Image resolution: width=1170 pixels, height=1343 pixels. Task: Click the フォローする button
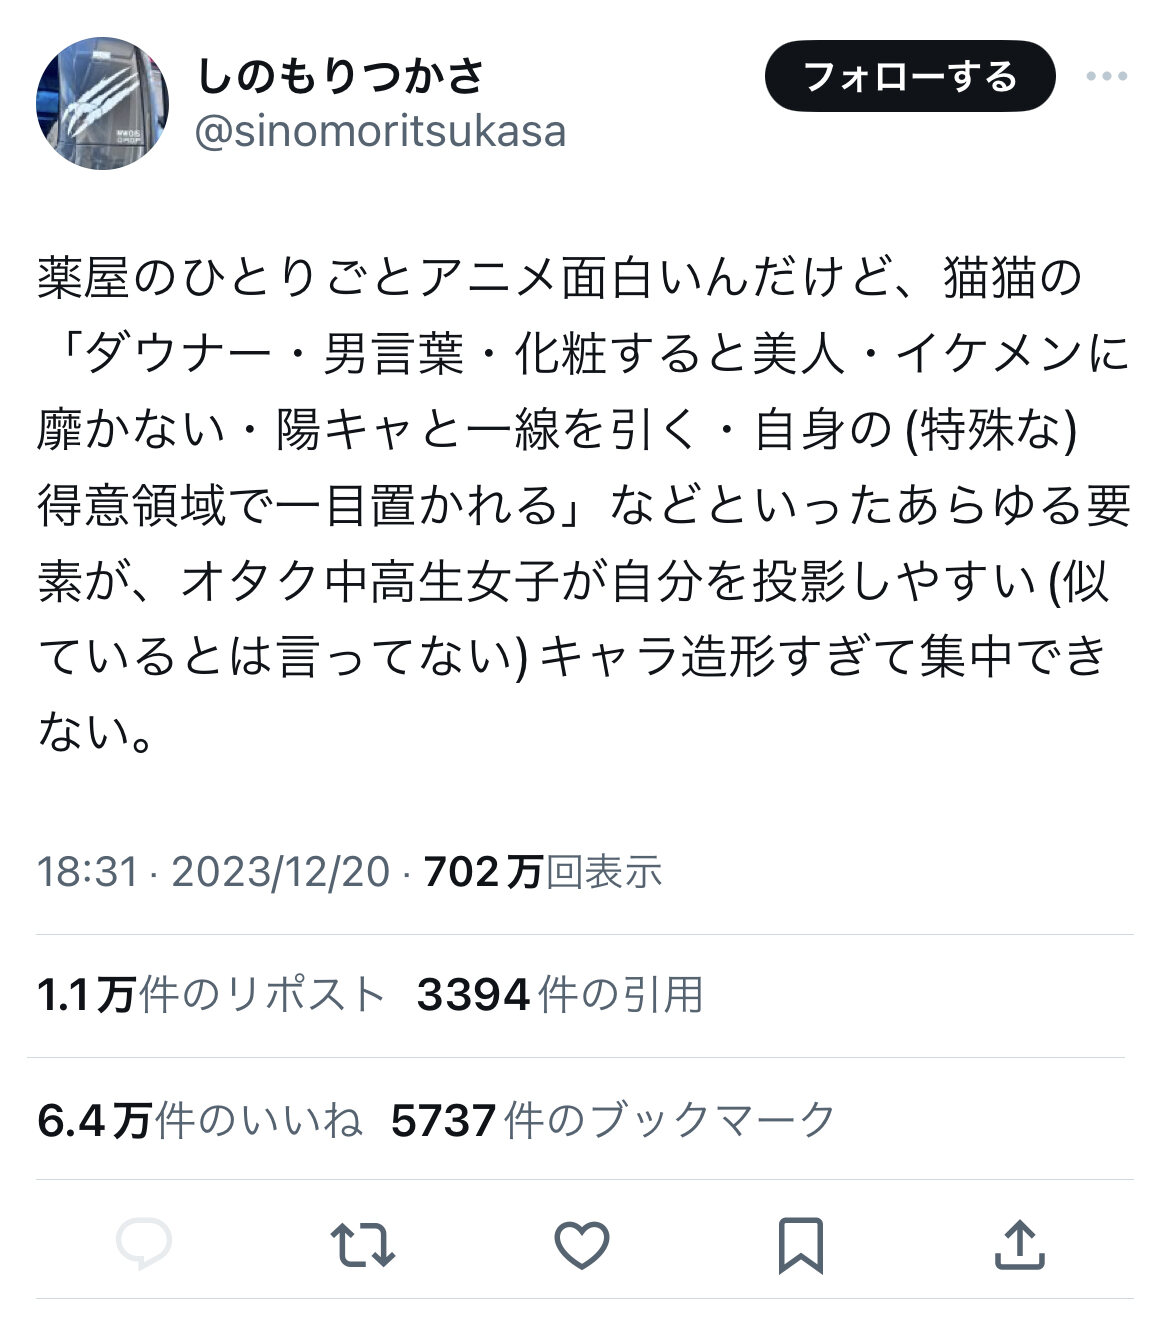(x=909, y=77)
